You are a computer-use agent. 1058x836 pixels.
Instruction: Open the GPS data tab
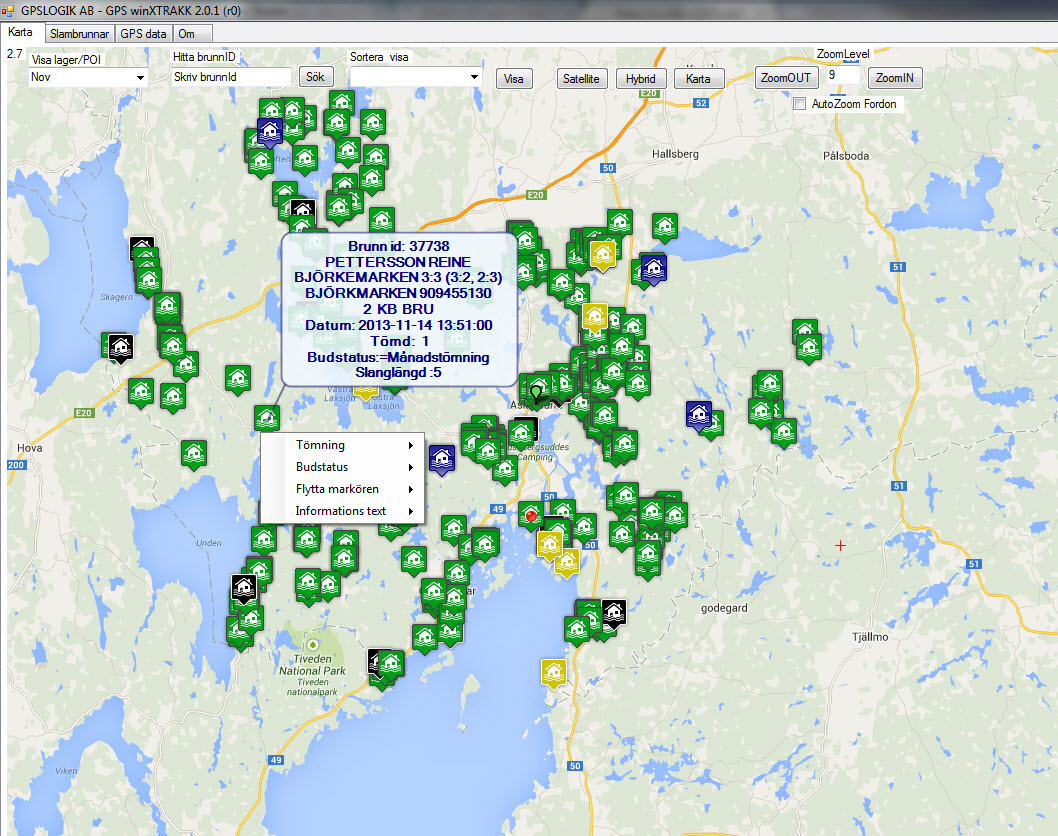tap(143, 33)
